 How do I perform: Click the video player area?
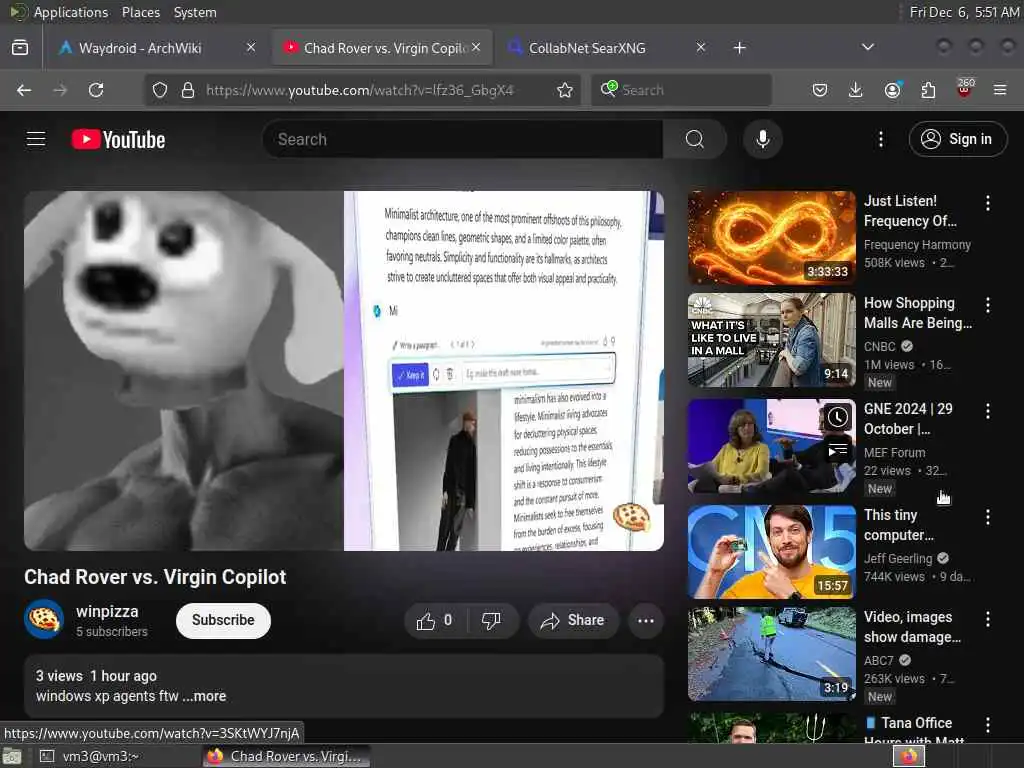pos(344,370)
